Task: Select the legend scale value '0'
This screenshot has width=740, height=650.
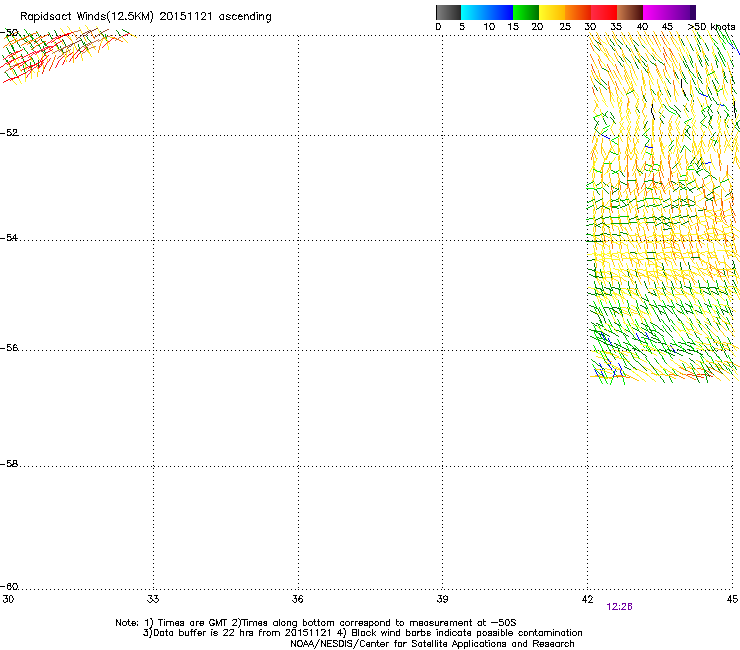Action: tap(438, 27)
